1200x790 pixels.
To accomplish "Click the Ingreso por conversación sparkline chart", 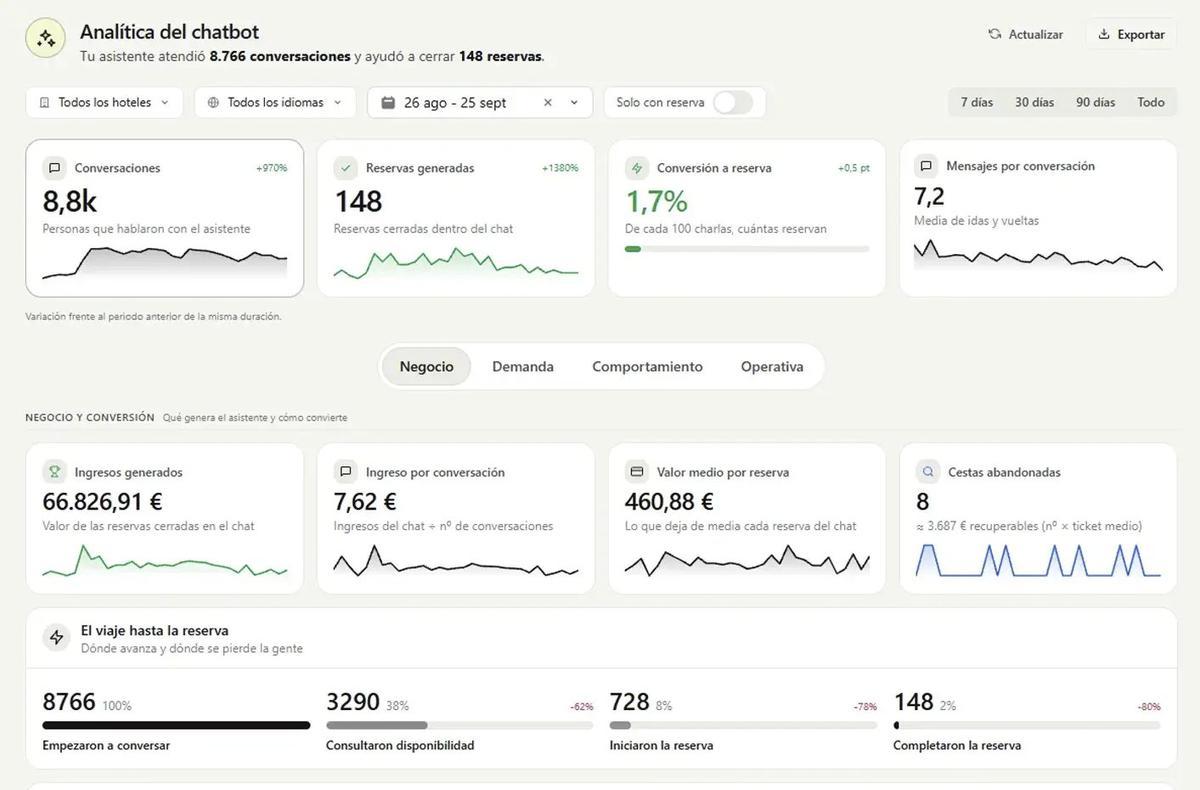I will point(456,561).
